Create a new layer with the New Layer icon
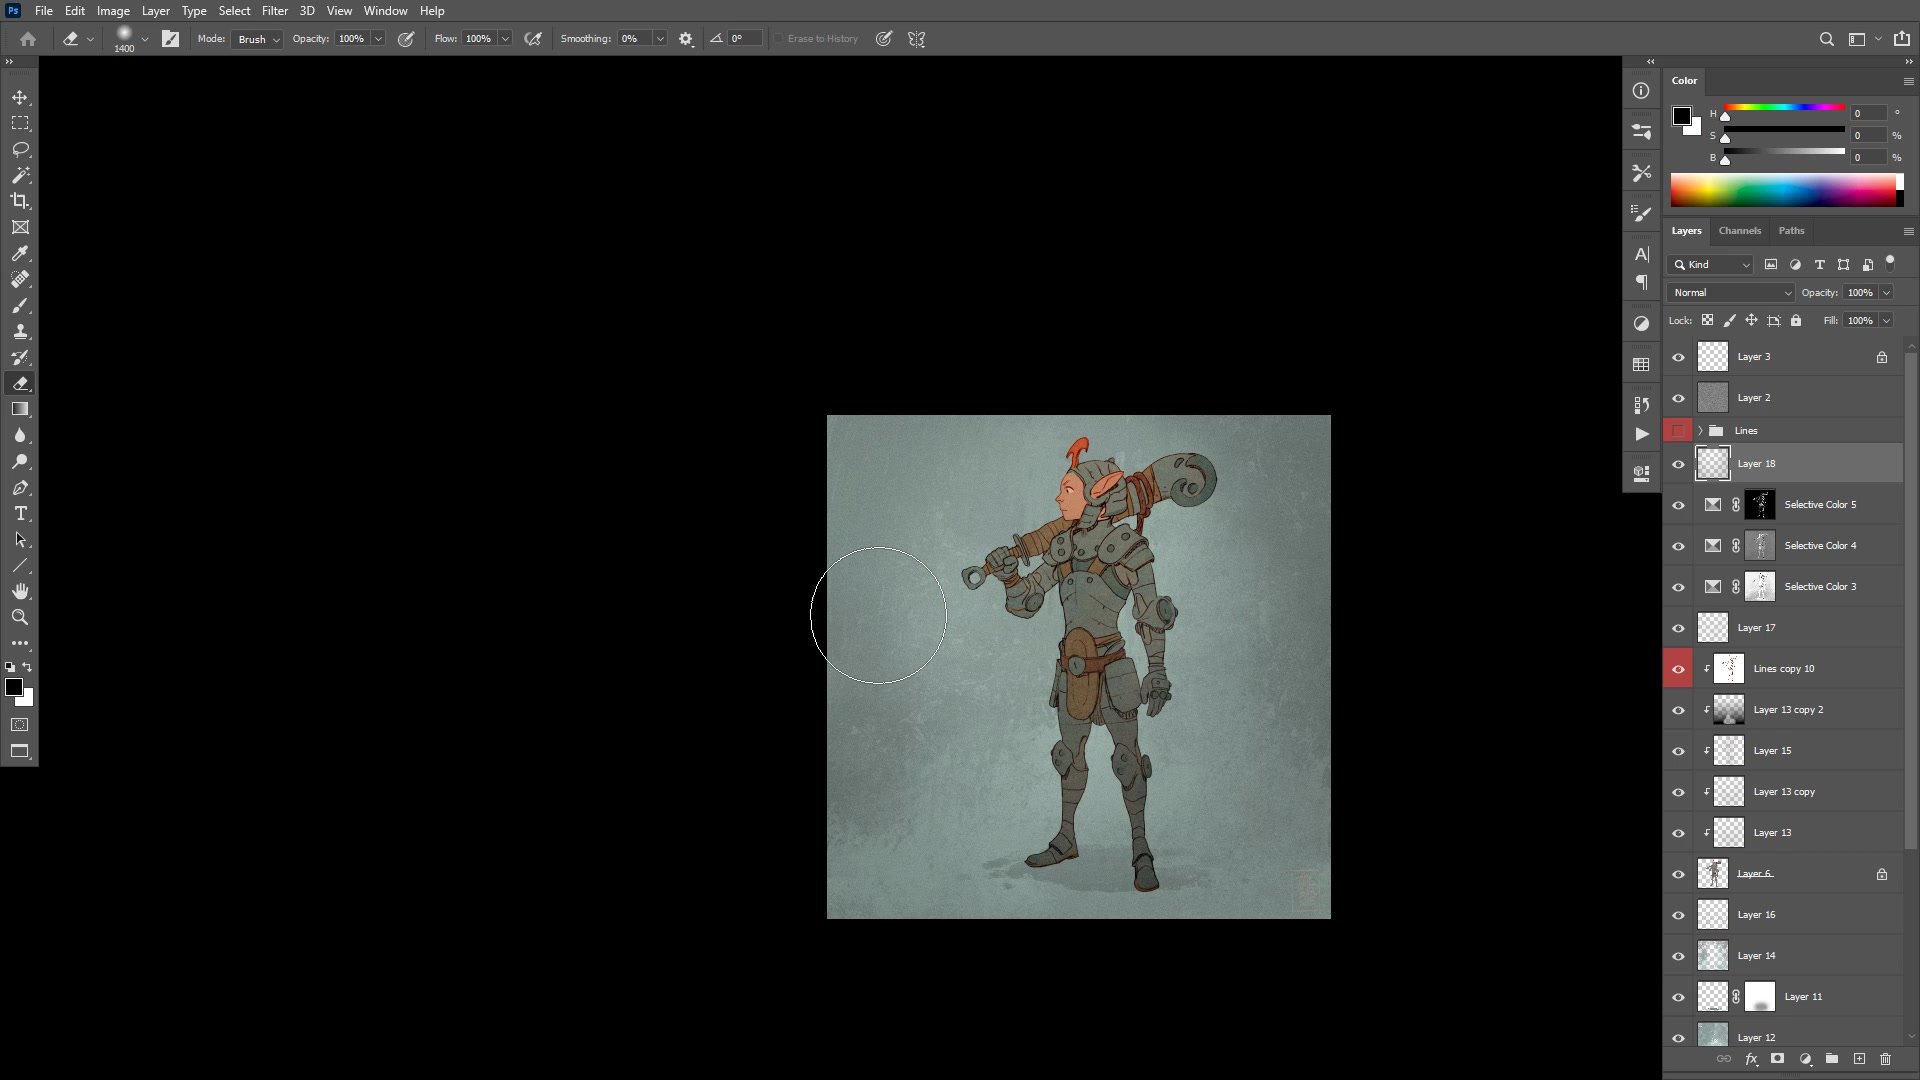Viewport: 1920px width, 1080px height. click(x=1860, y=1059)
